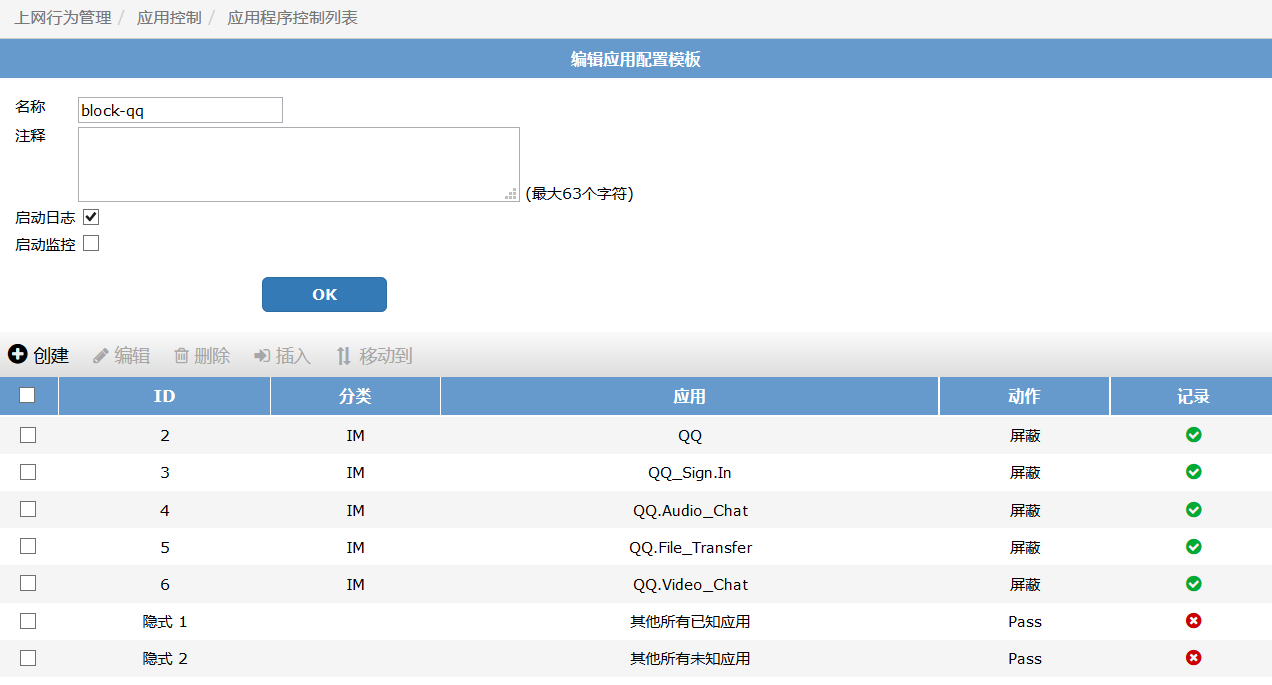Check the 隐式 1 row checkbox
Viewport: 1272px width, 685px height.
tap(28, 621)
